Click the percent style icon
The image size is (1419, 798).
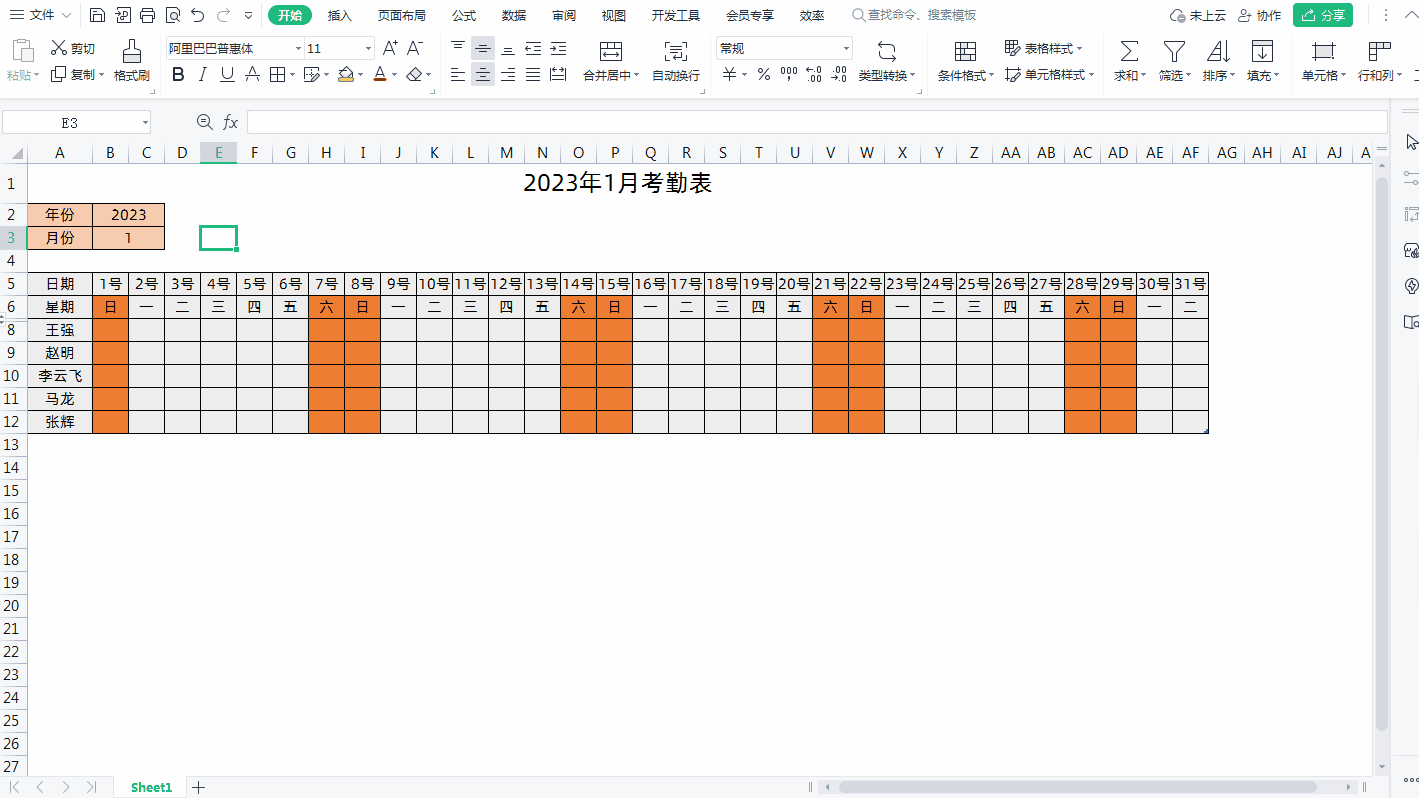click(x=763, y=74)
